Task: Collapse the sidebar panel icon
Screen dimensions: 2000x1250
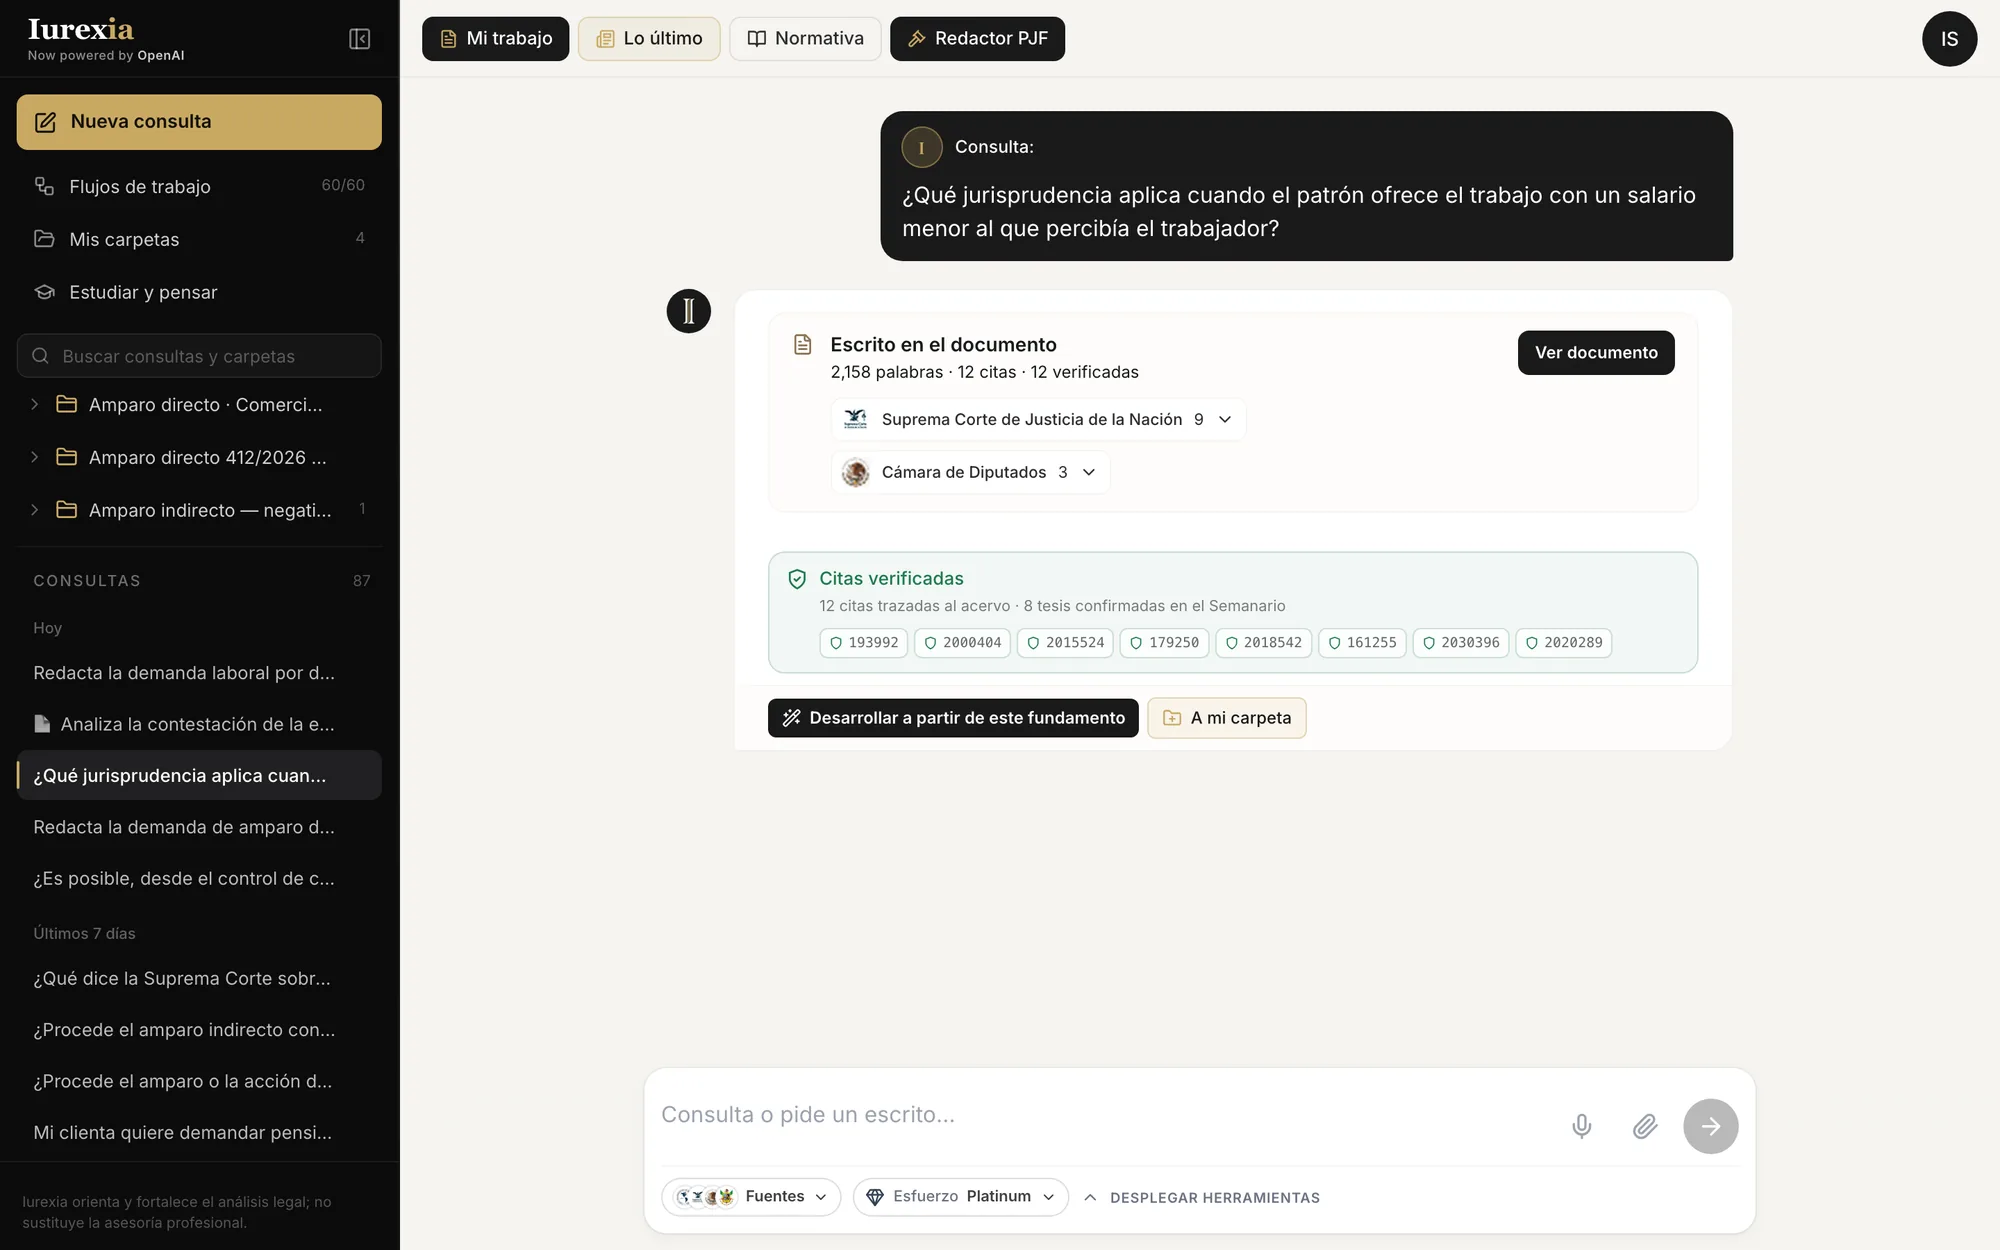Action: [359, 39]
